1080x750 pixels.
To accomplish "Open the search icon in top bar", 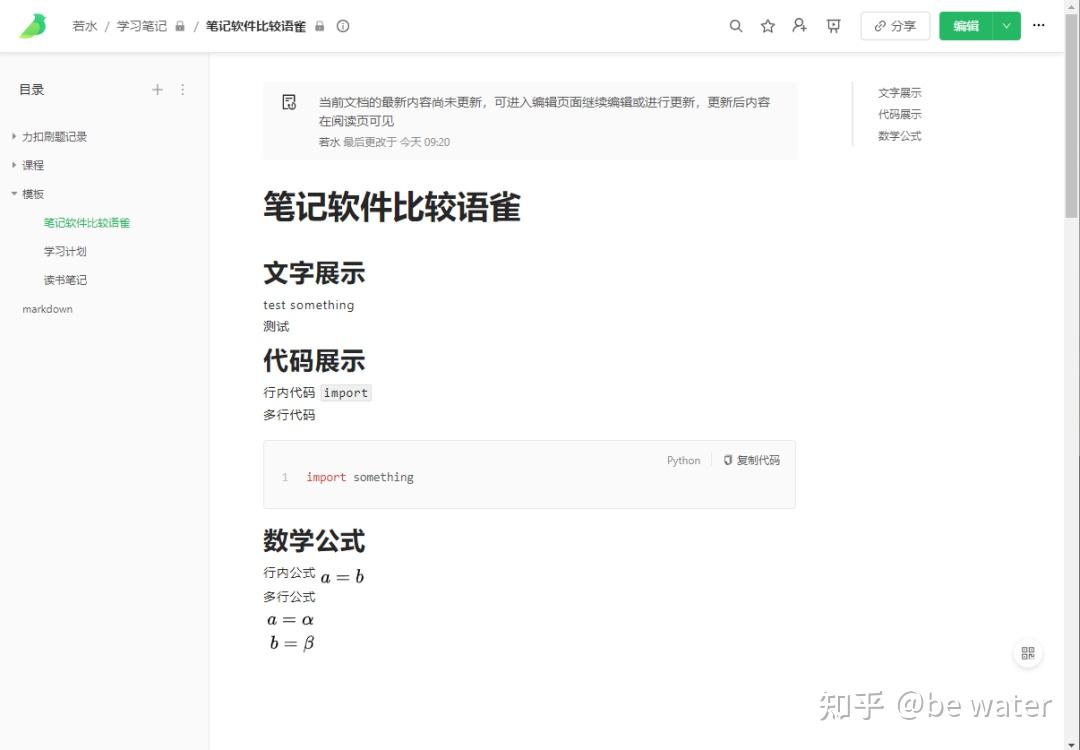I will tap(736, 26).
